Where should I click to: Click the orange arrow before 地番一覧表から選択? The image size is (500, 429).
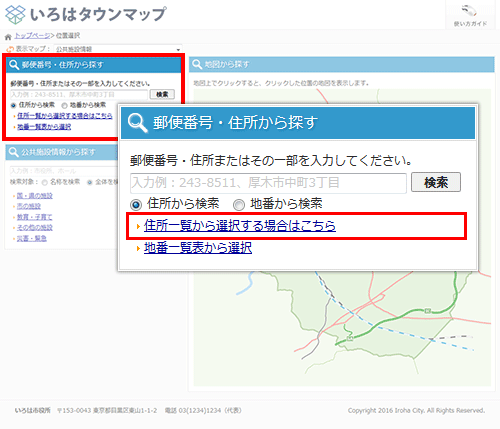(138, 248)
